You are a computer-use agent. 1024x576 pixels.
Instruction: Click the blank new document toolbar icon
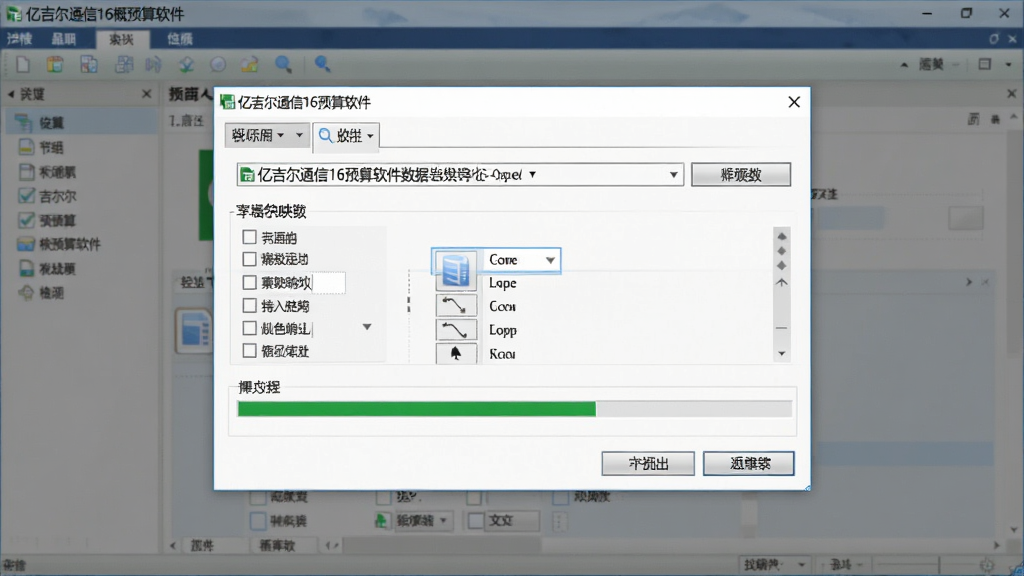pos(23,64)
